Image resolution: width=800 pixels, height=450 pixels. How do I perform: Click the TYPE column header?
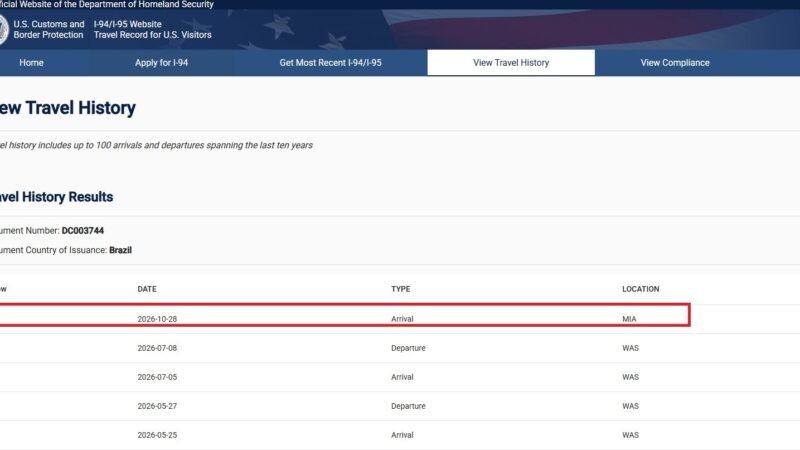(x=401, y=289)
